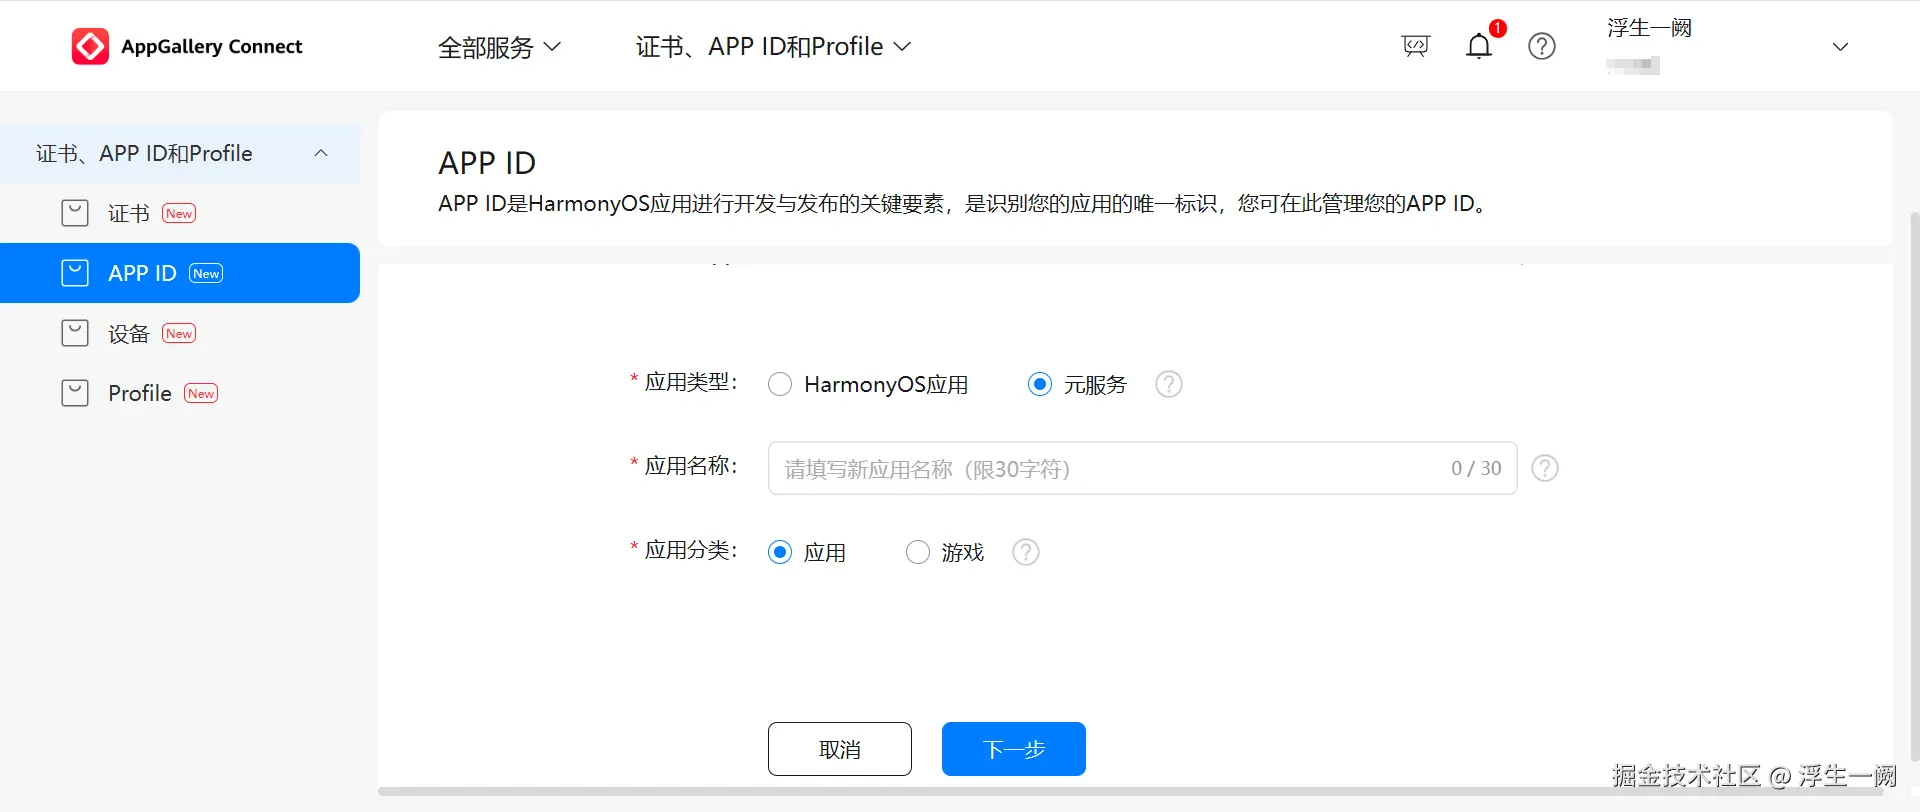Open the 证书、APP ID和Profile header dropdown

coord(773,47)
